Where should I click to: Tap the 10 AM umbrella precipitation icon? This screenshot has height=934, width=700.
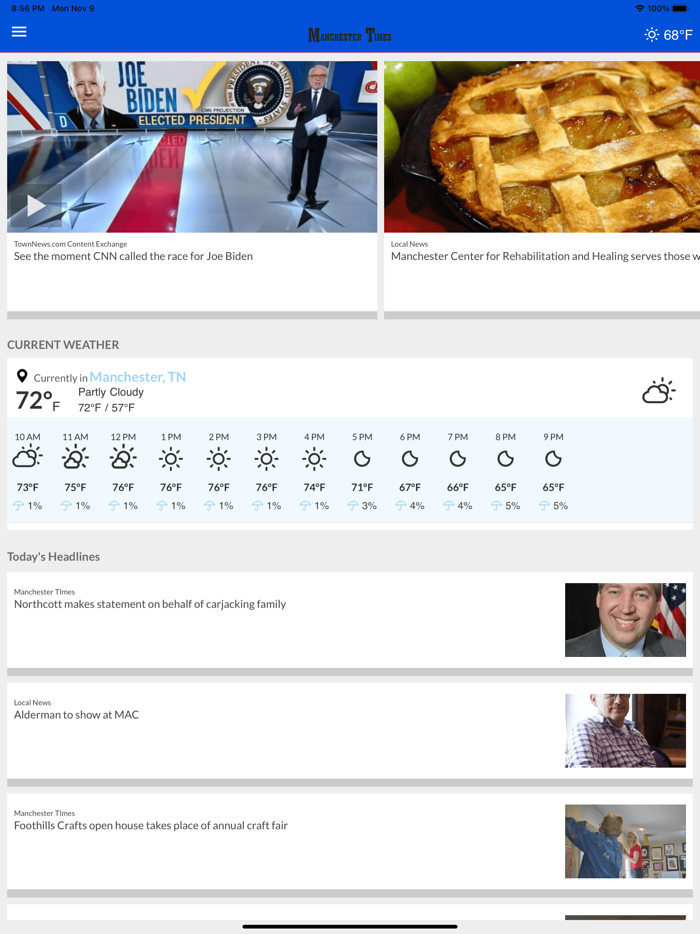click(x=18, y=506)
